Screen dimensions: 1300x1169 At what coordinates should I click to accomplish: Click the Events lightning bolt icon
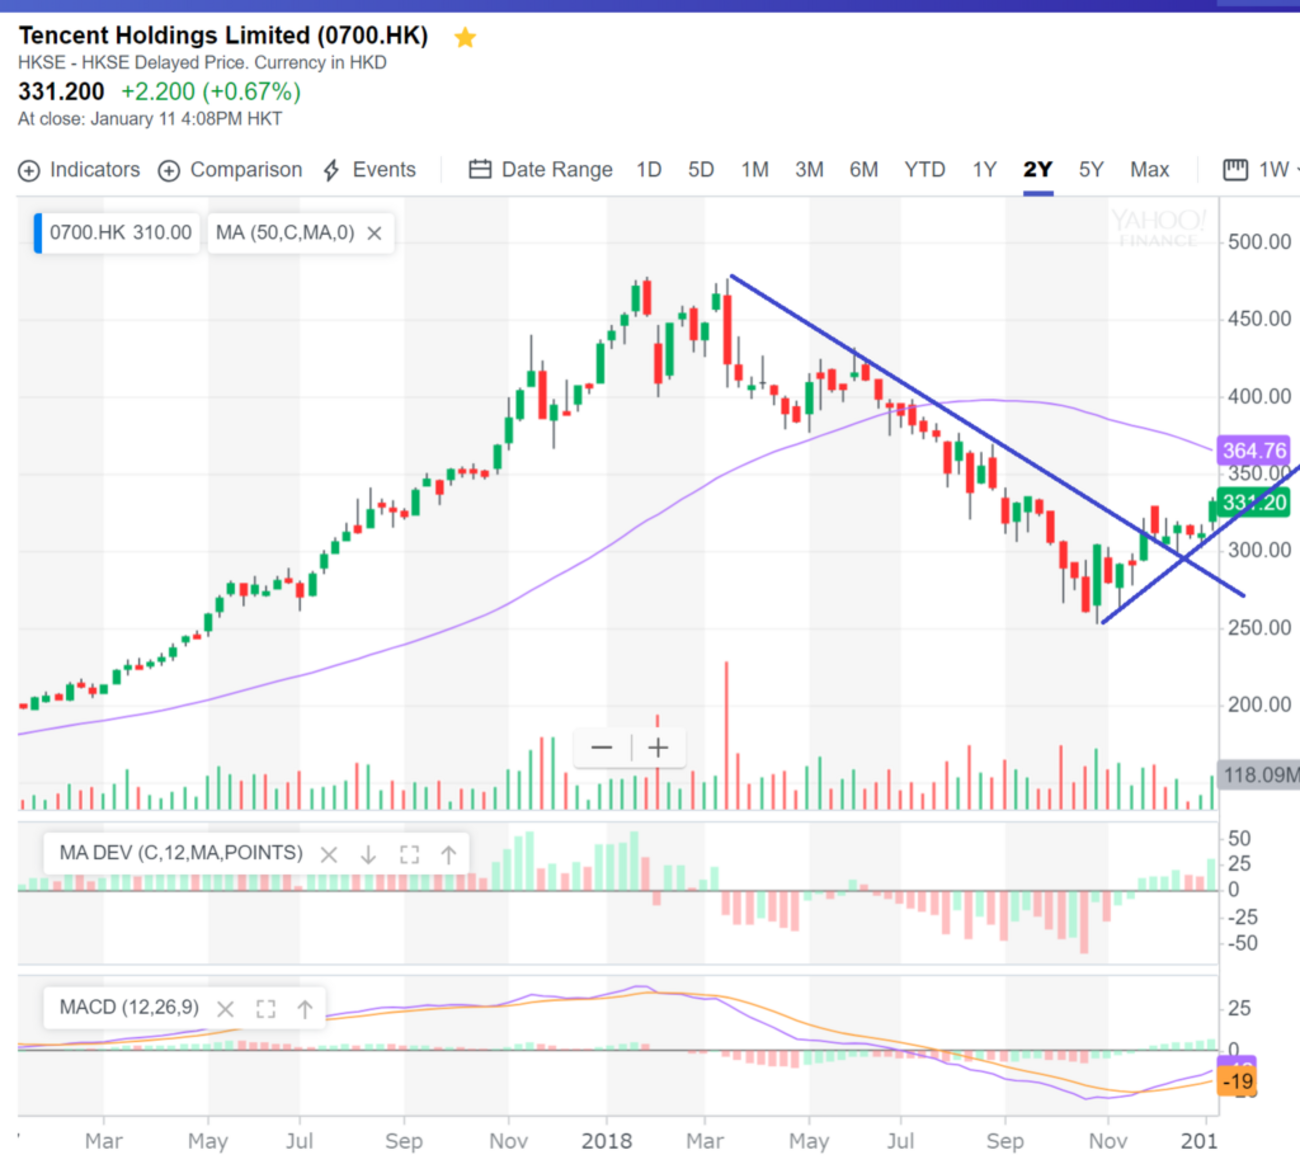[332, 171]
